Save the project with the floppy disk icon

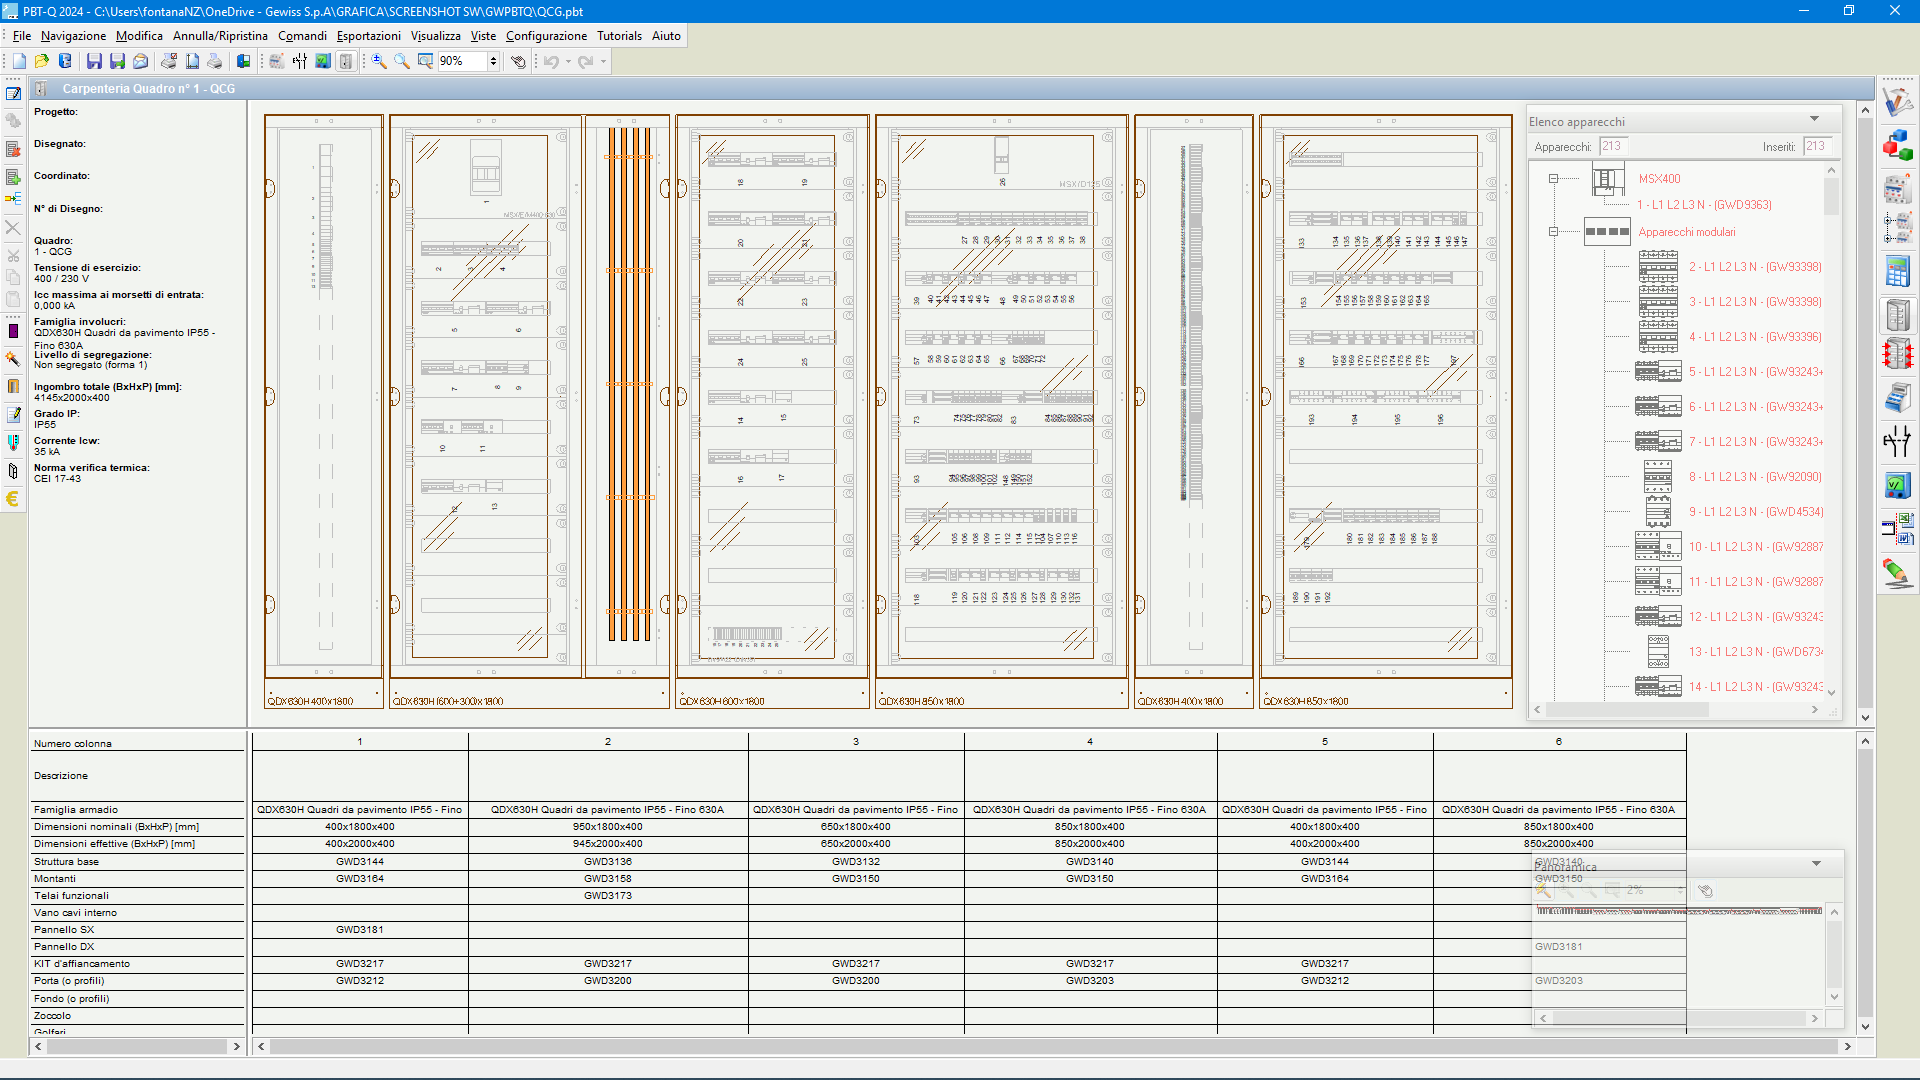point(94,62)
